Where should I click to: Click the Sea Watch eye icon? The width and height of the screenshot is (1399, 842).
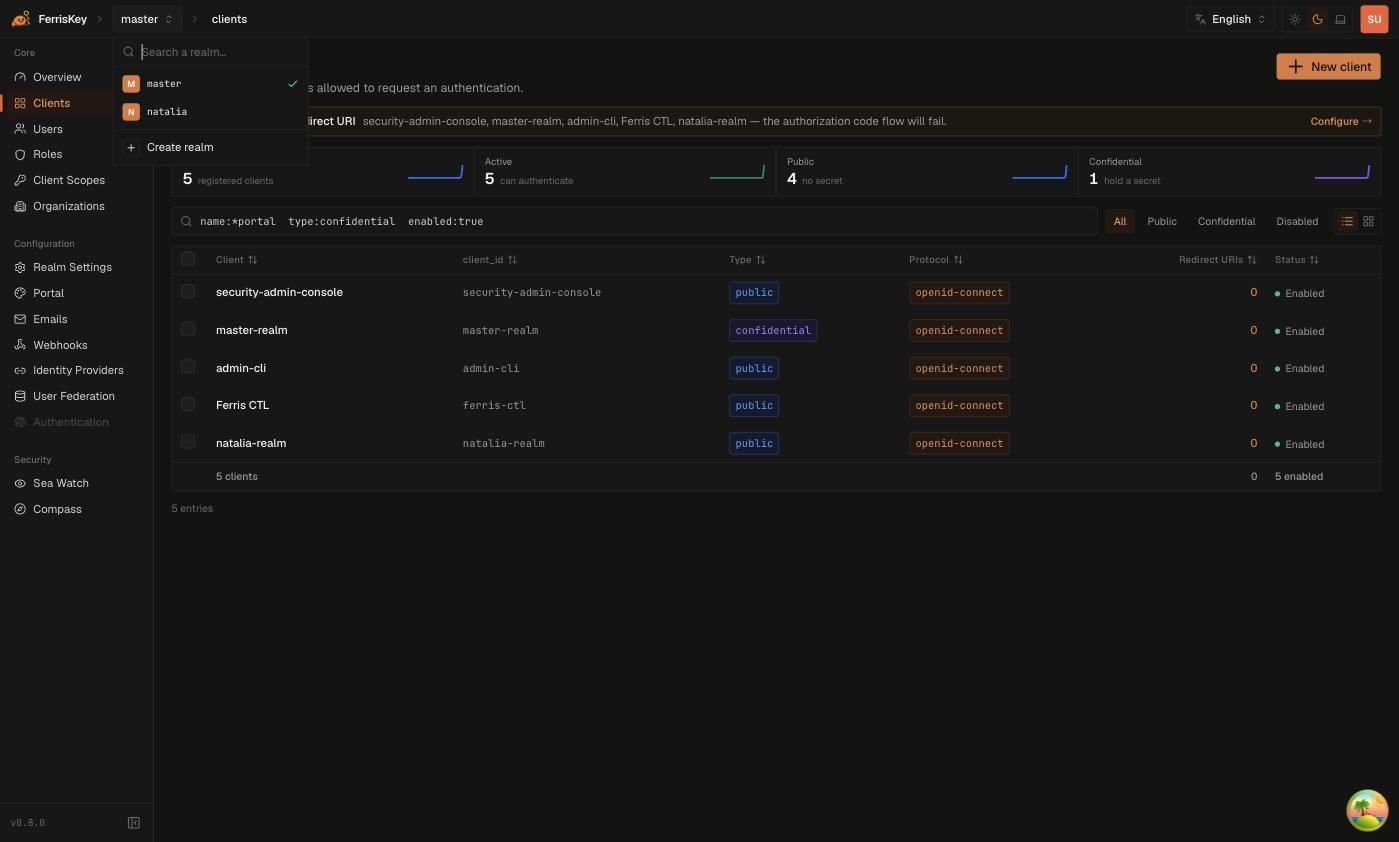[x=20, y=483]
